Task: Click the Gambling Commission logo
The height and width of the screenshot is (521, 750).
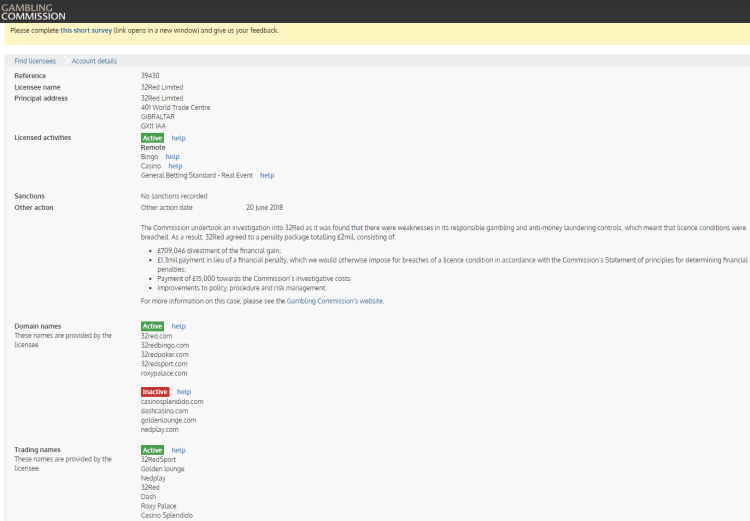Action: pos(33,12)
